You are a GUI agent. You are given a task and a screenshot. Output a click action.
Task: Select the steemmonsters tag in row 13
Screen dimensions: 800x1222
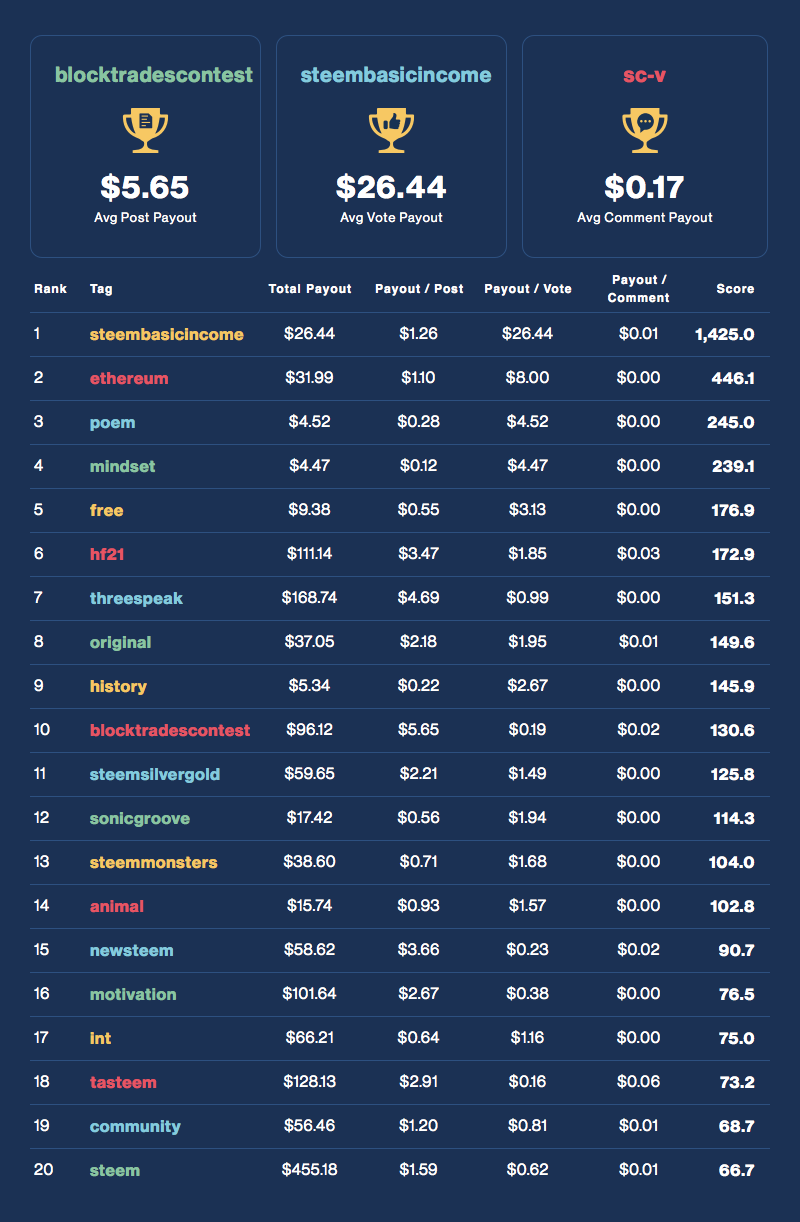[x=153, y=862]
